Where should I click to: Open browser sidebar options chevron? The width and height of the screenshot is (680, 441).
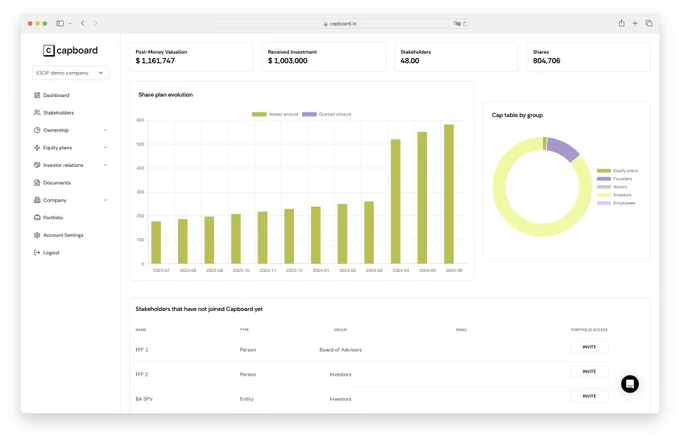(x=70, y=23)
